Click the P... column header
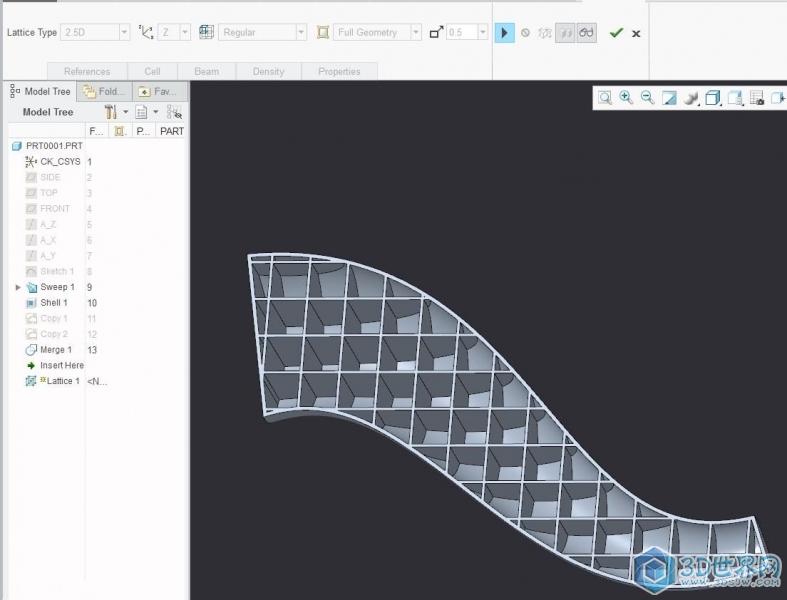 [x=143, y=131]
